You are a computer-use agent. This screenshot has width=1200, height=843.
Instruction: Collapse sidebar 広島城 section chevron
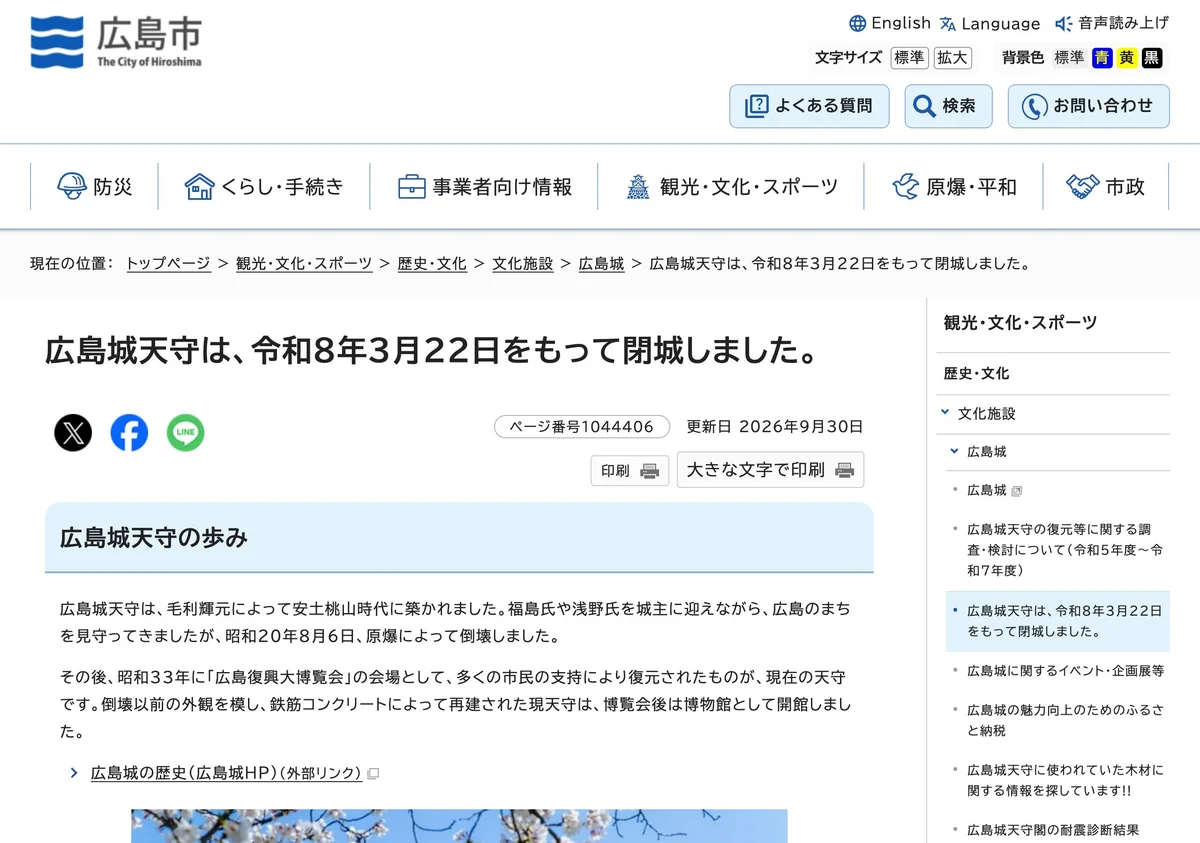[x=954, y=451]
